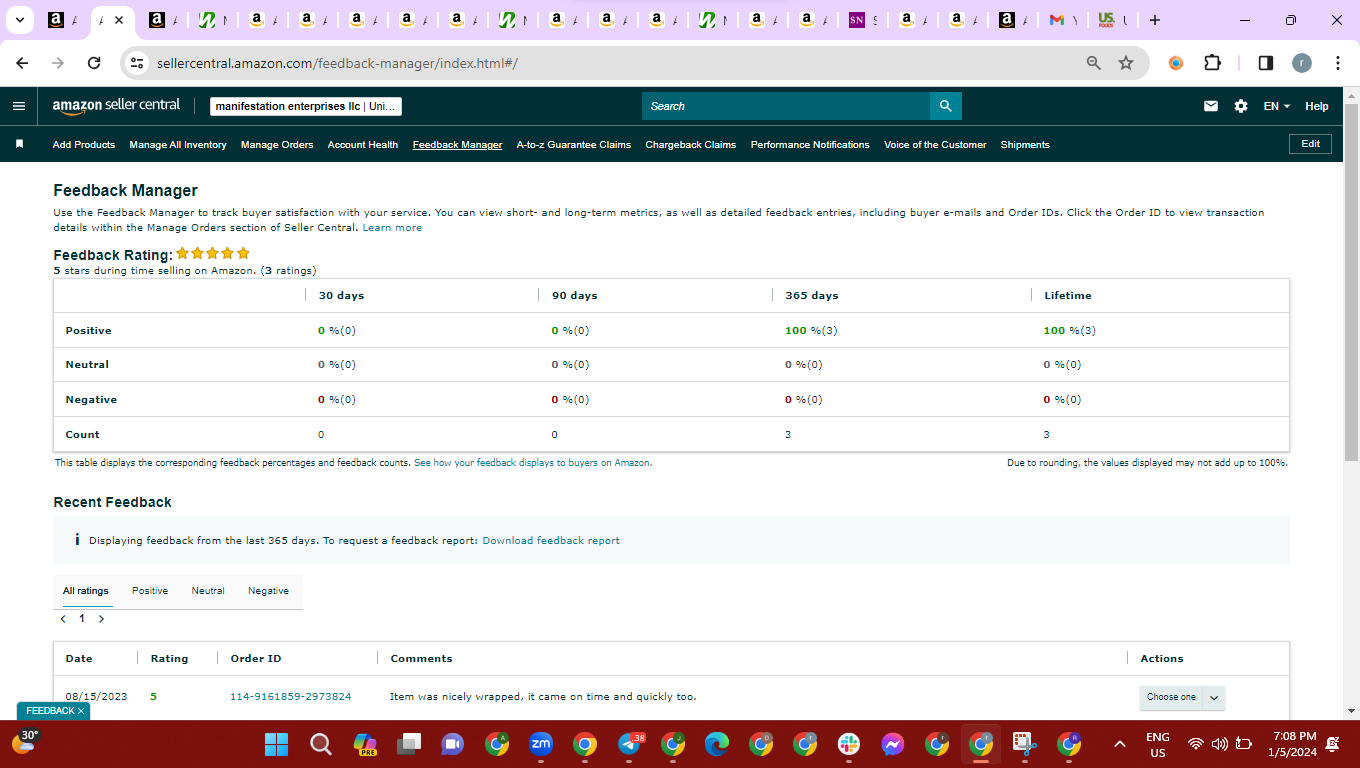Go to Shipments

1025,145
